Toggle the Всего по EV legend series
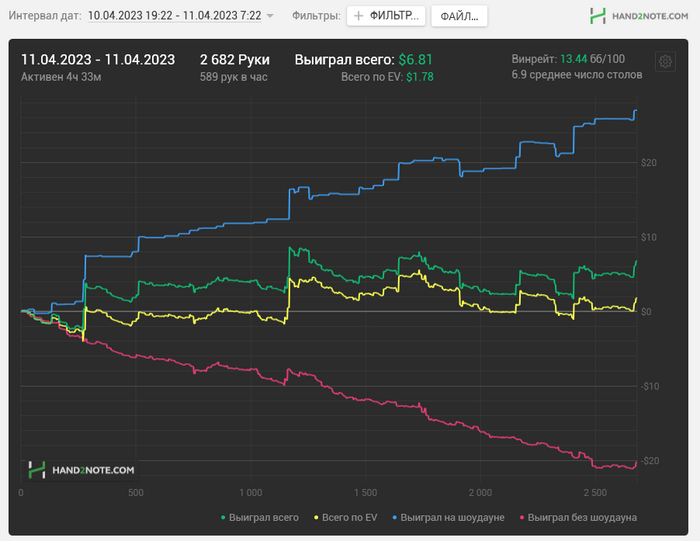This screenshot has height=541, width=700. click(346, 517)
